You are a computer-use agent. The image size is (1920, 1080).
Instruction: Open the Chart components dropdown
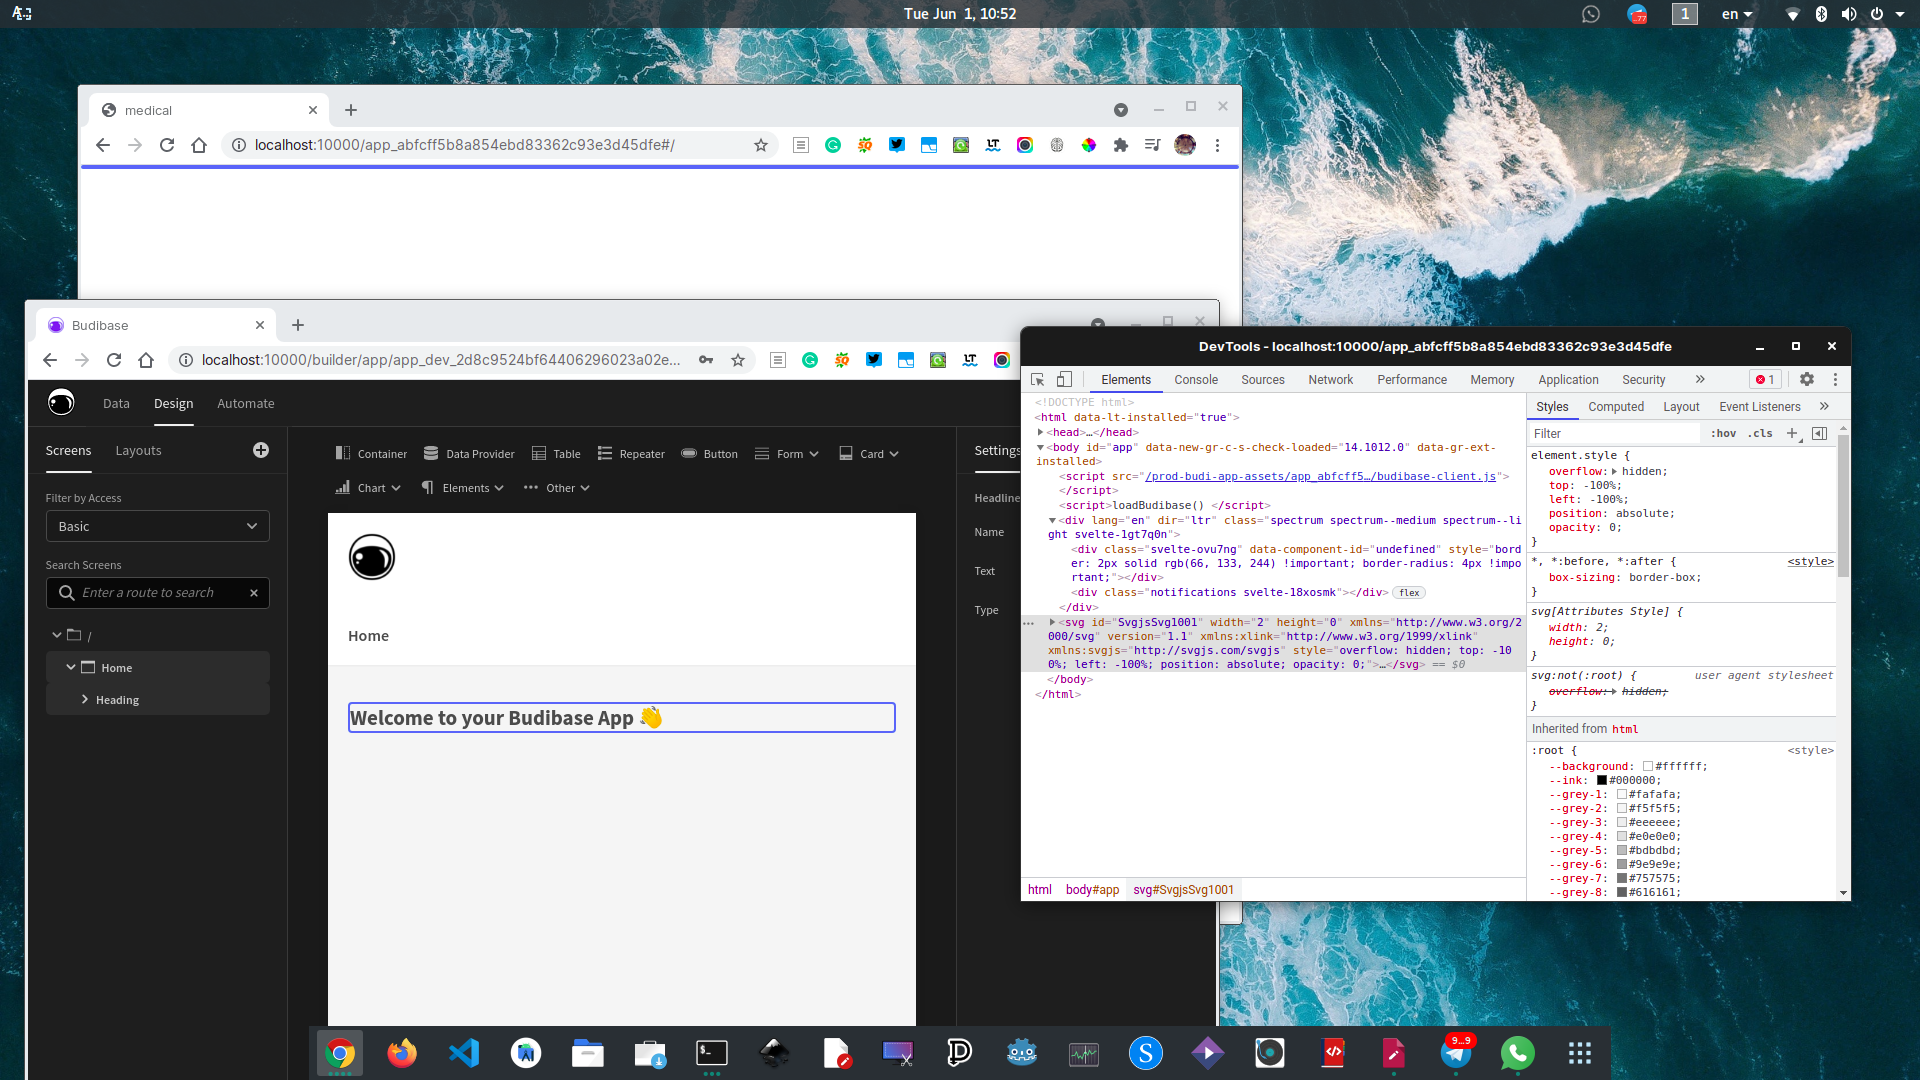368,487
